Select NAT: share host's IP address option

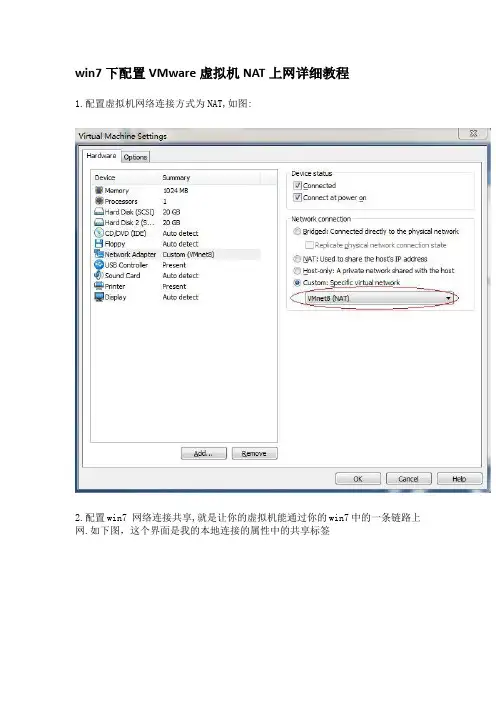point(297,259)
